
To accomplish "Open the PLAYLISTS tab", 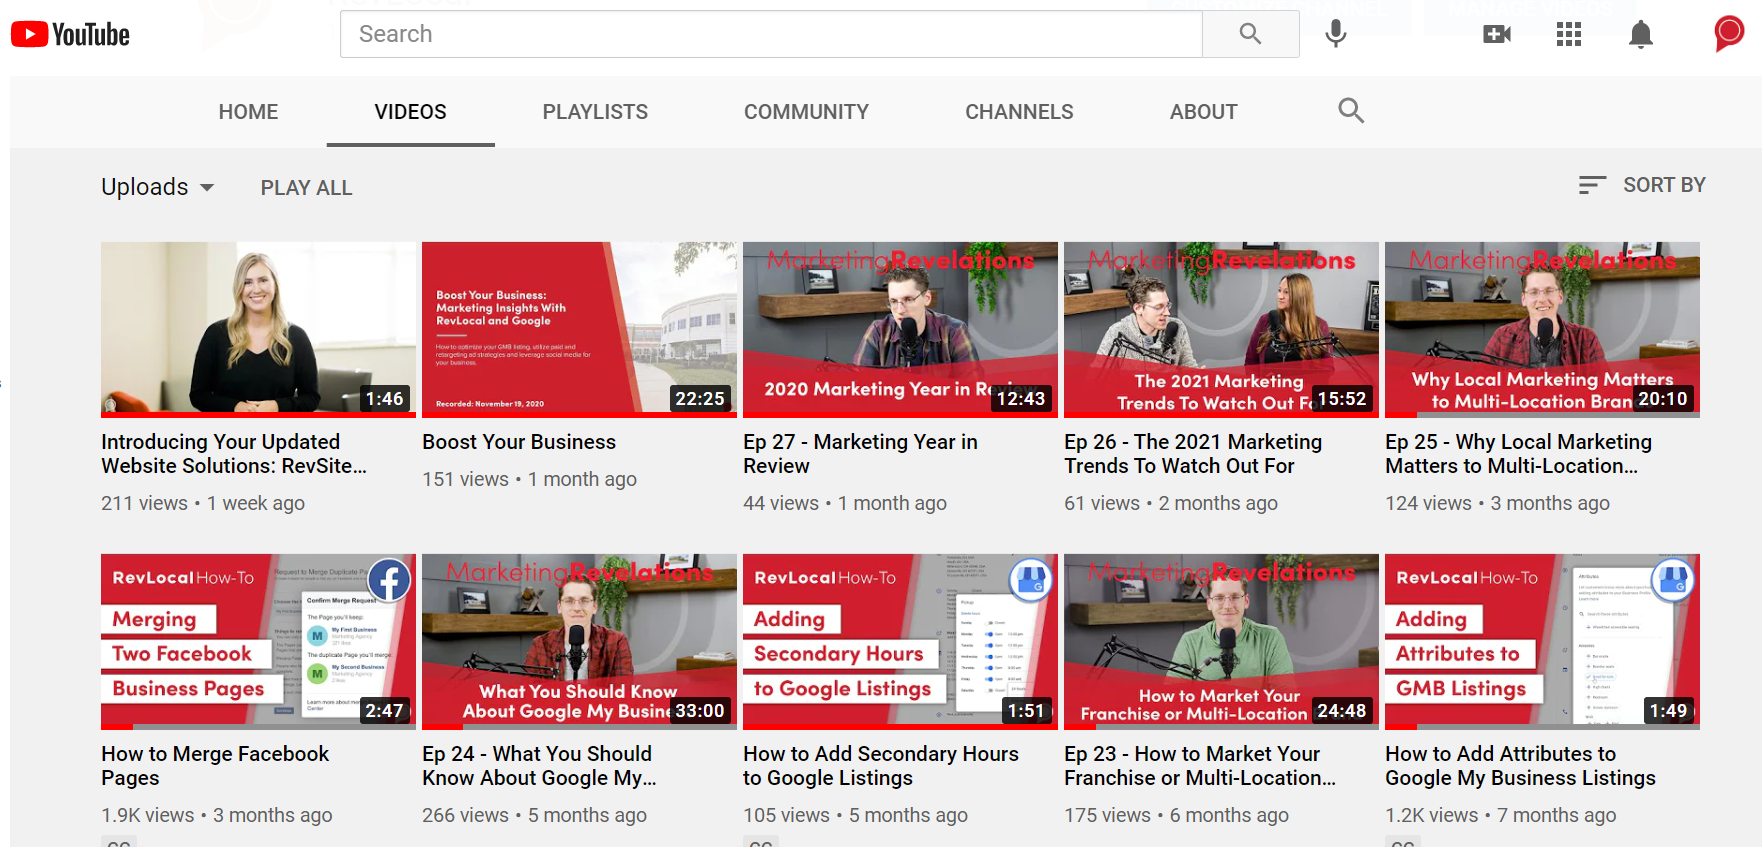I will click(x=595, y=112).
